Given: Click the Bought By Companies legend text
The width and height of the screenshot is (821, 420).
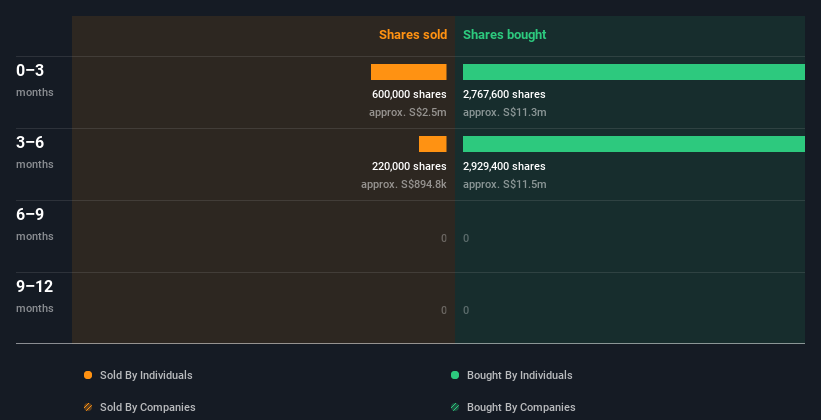Looking at the screenshot, I should pos(521,407).
